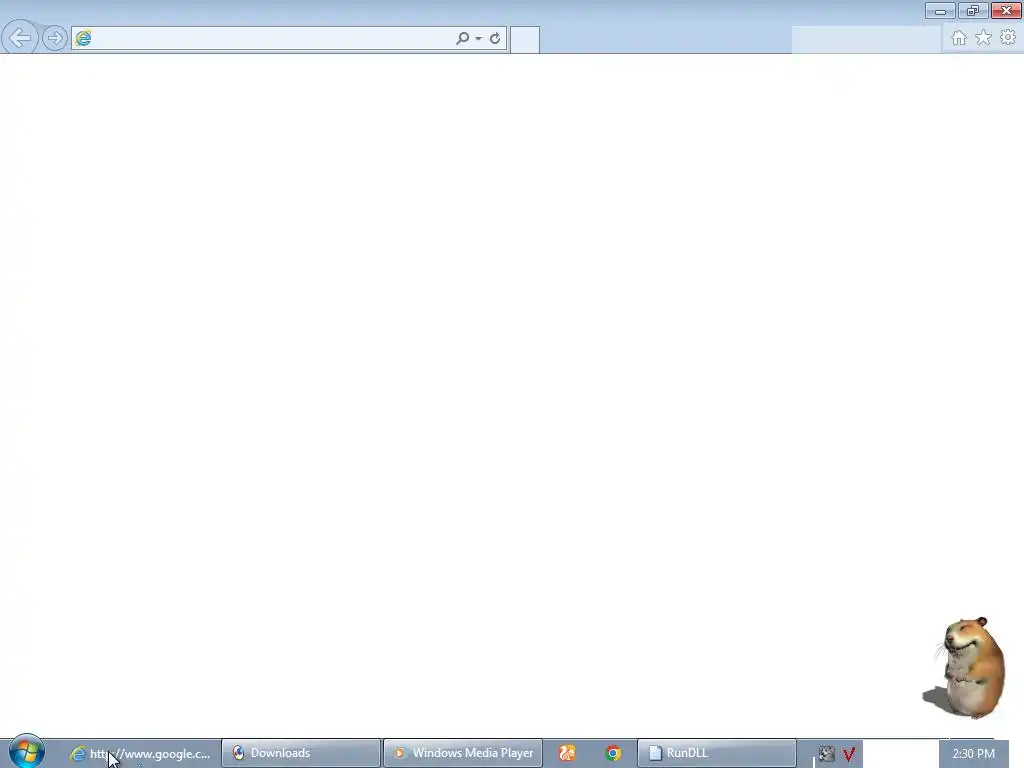
Task: Open the address bar autocomplete dropdown arrow
Action: [479, 39]
